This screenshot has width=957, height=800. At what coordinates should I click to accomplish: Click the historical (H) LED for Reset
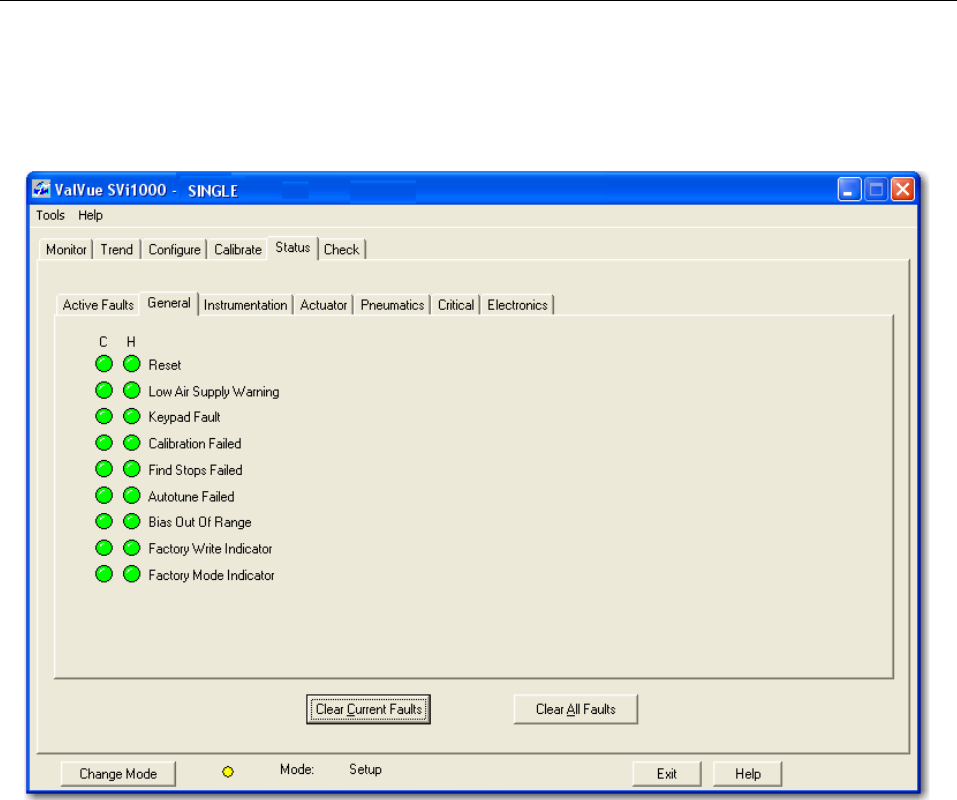[131, 364]
